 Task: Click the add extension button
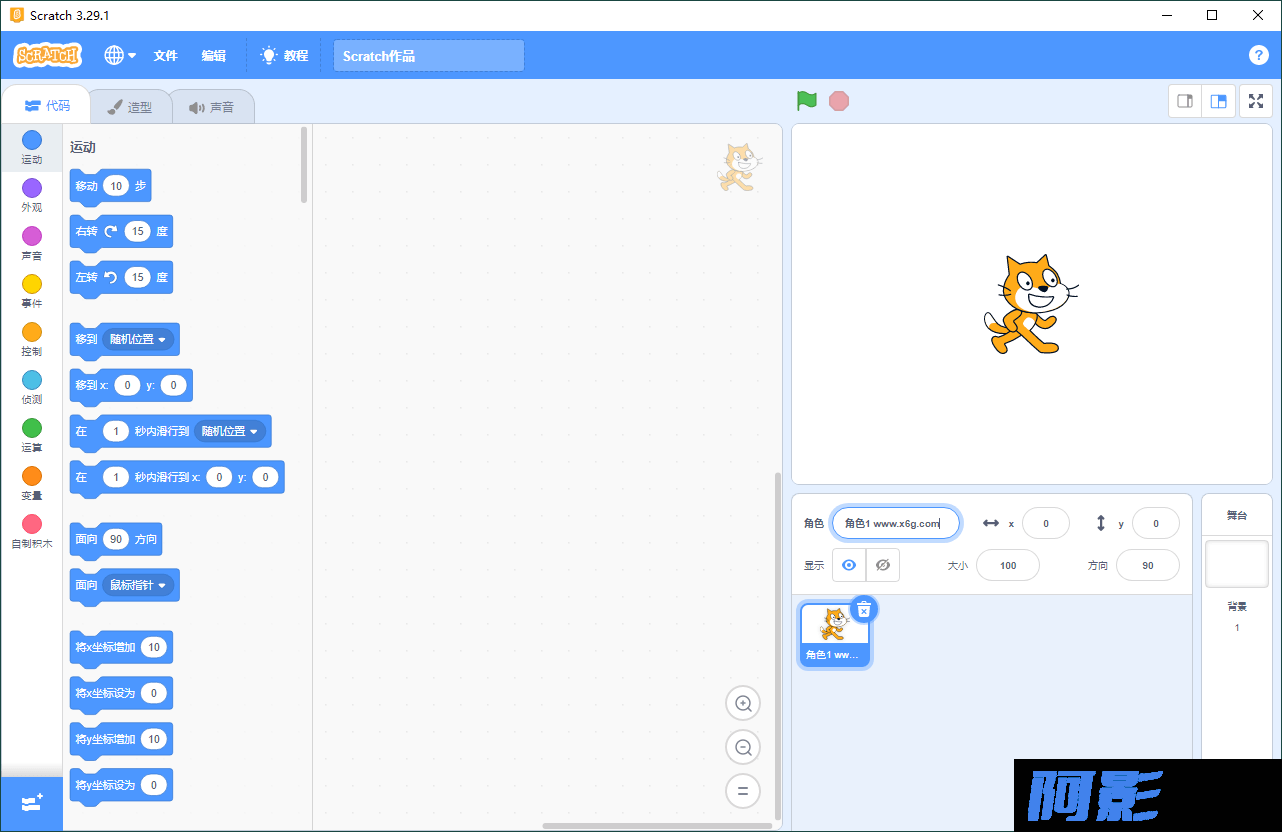pyautogui.click(x=32, y=803)
